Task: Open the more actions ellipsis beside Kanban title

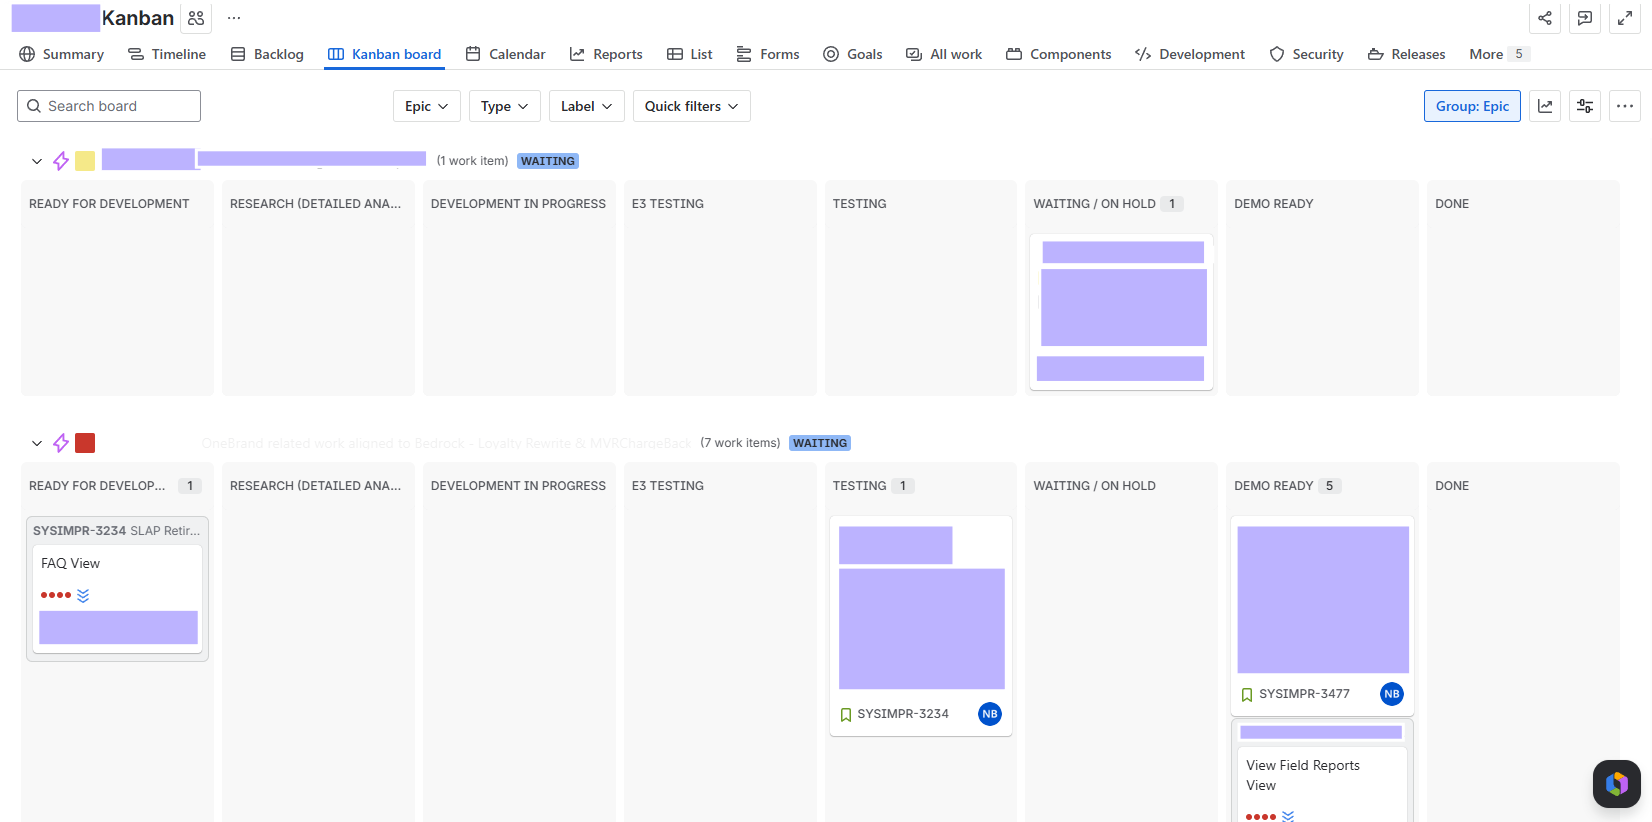Action: click(x=234, y=18)
